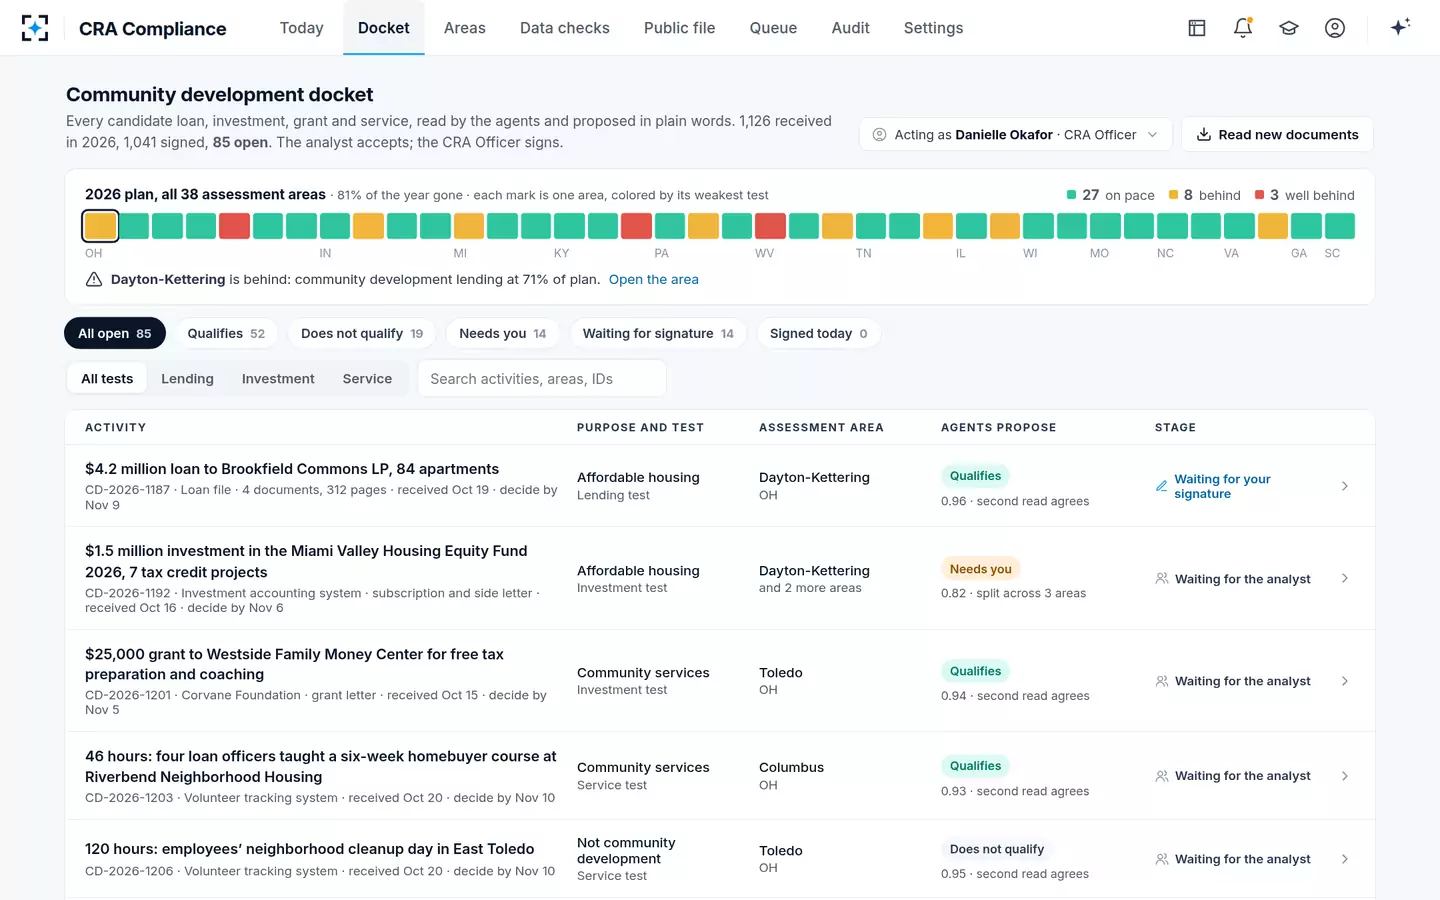The width and height of the screenshot is (1440, 900).
Task: Click Does not qualify badge on East Toledo row
Action: pyautogui.click(x=997, y=849)
